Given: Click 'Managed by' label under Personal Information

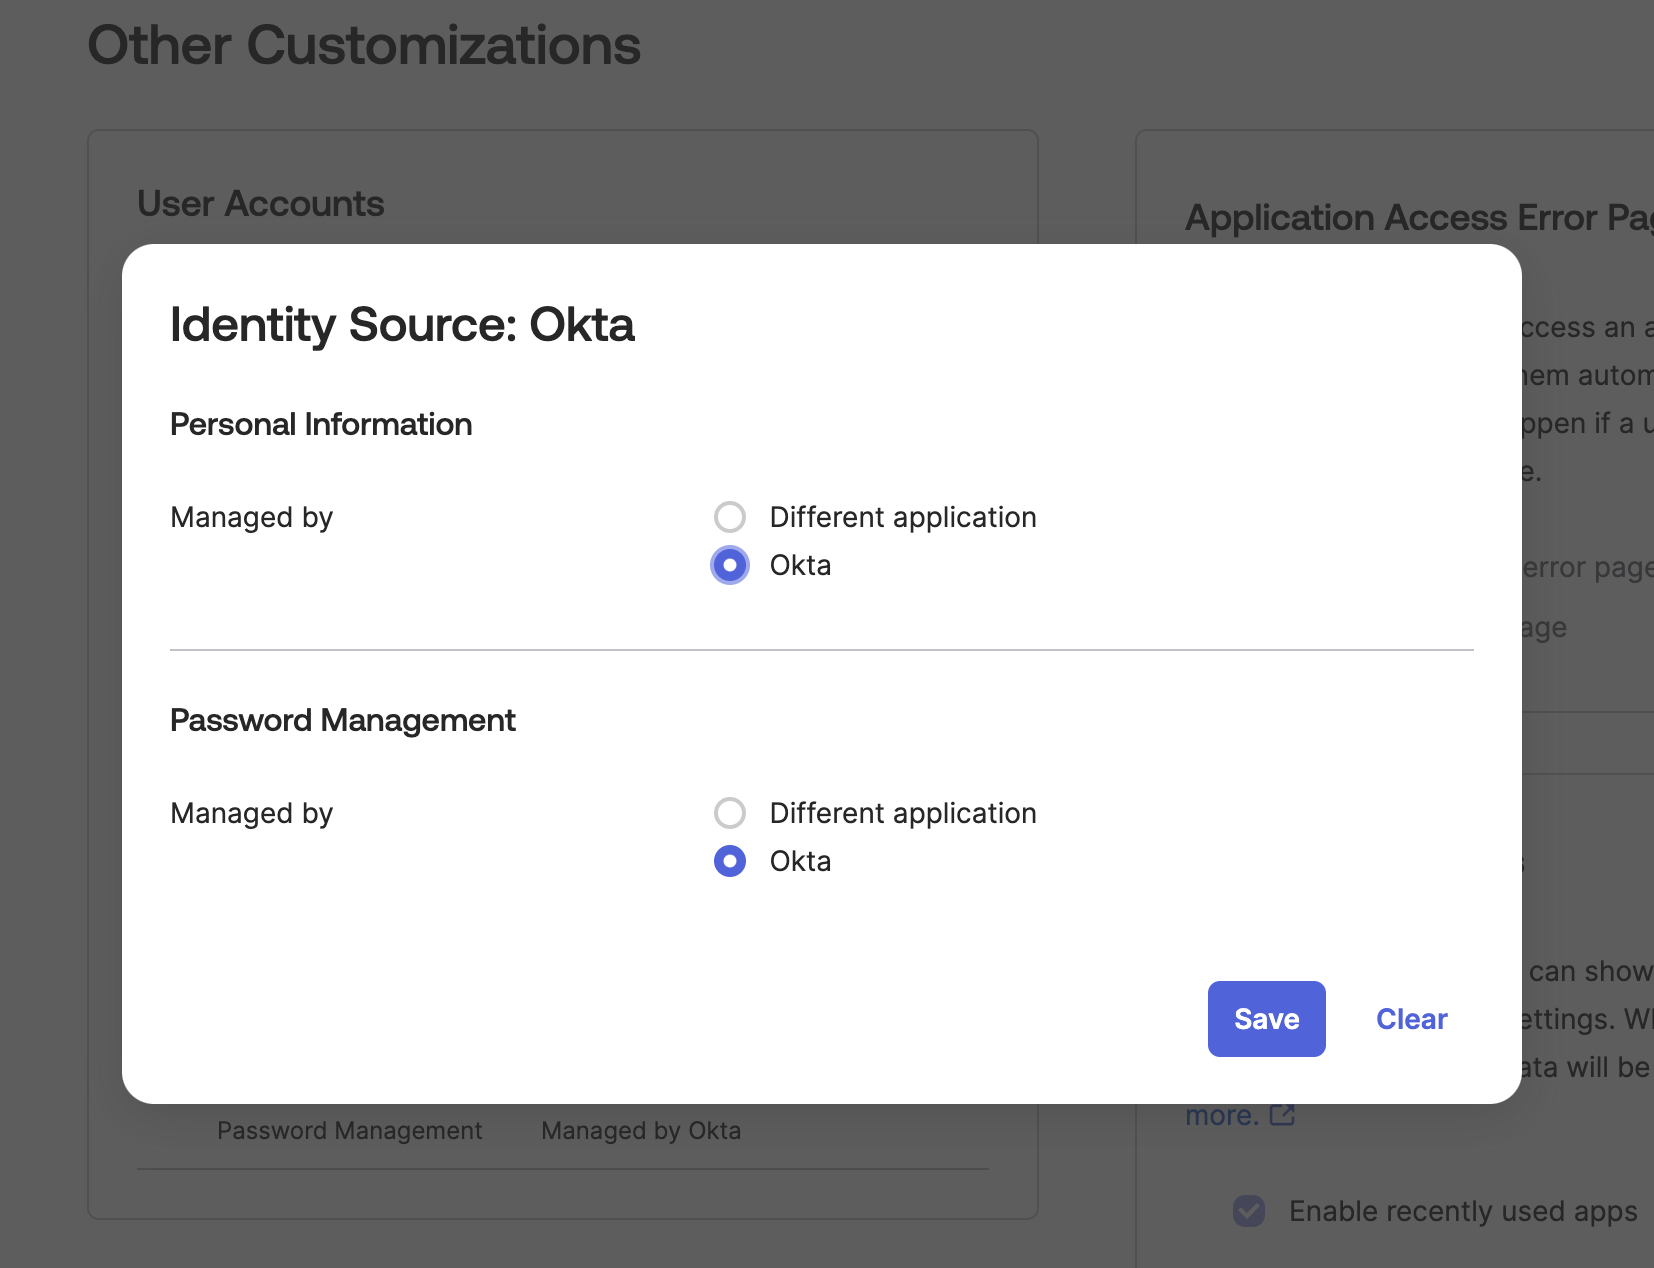Looking at the screenshot, I should coord(251,517).
